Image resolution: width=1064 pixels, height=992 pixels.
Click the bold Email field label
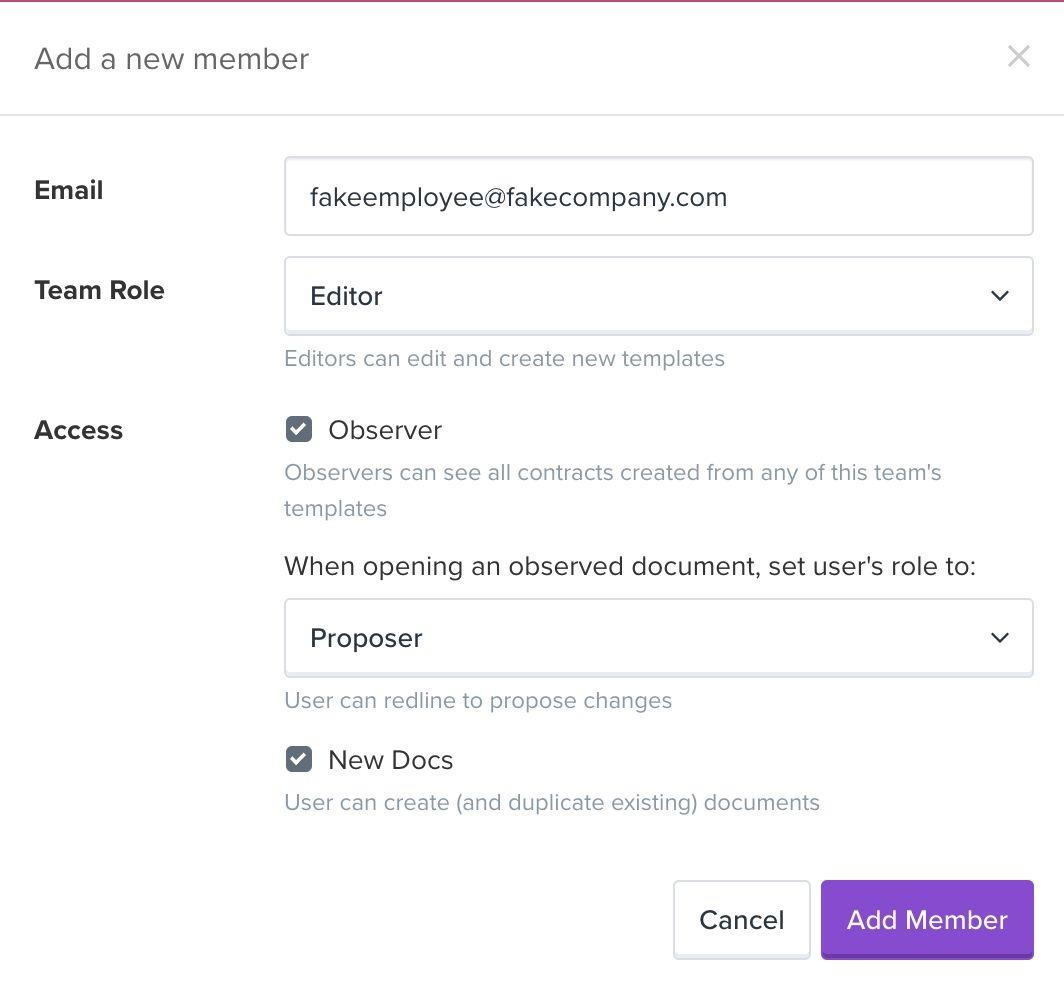point(69,191)
